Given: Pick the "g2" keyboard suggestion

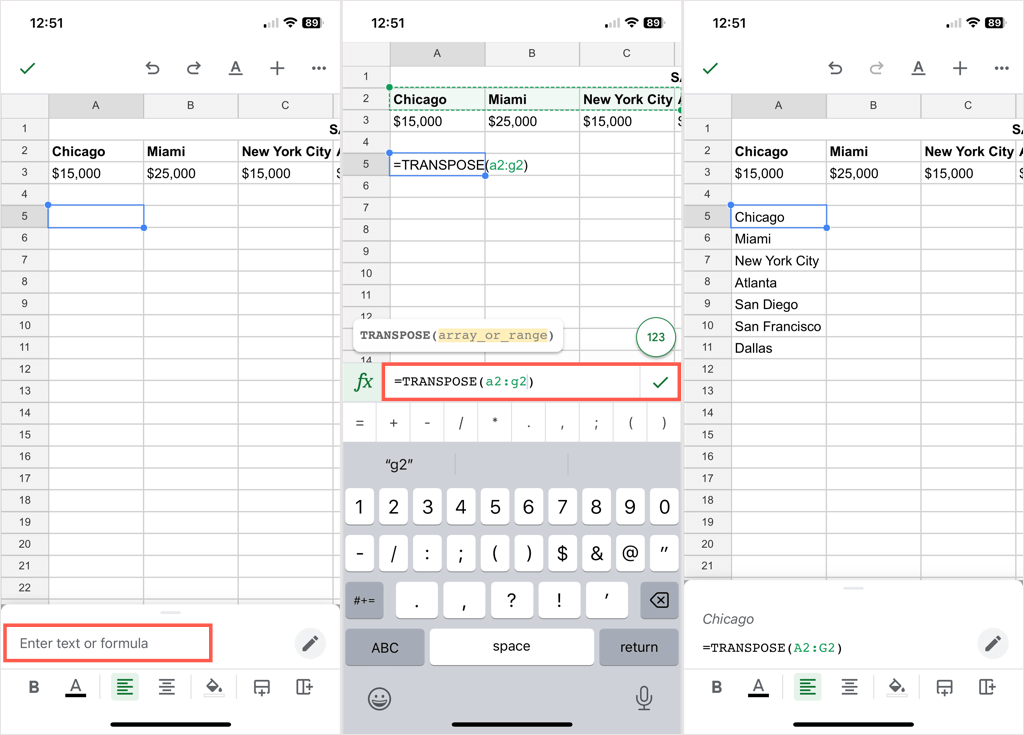Looking at the screenshot, I should pos(399,465).
